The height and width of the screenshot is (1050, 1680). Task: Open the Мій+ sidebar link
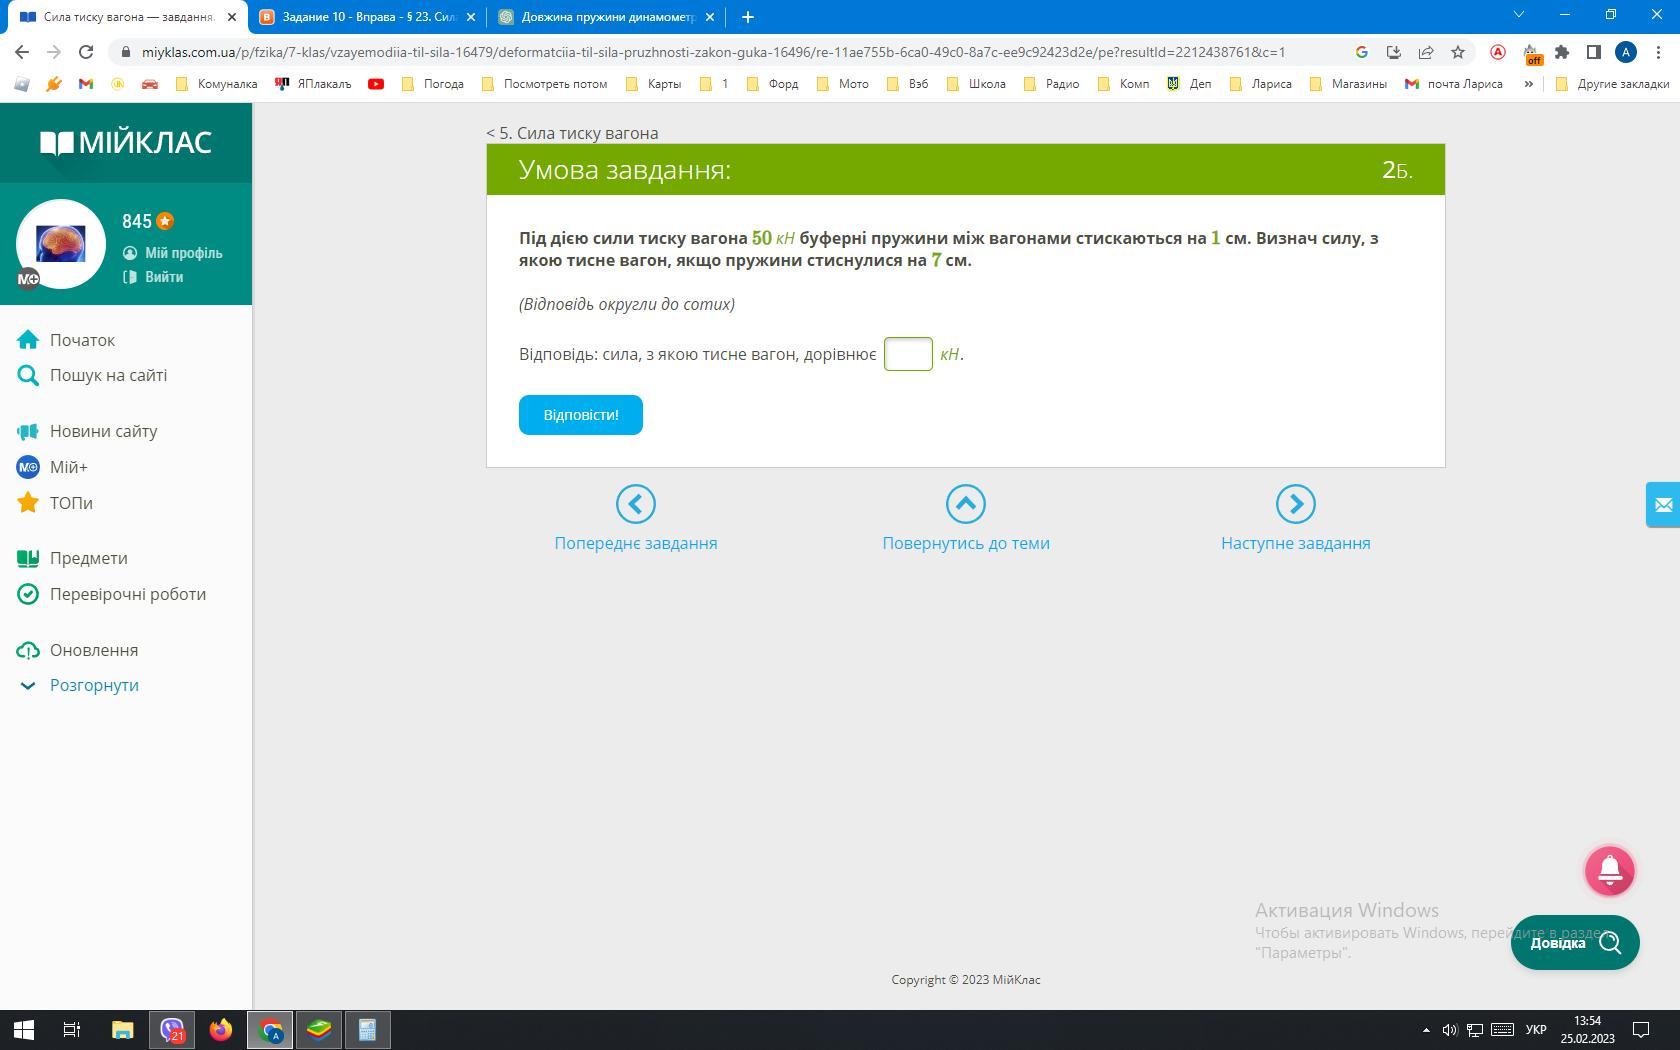pyautogui.click(x=52, y=467)
